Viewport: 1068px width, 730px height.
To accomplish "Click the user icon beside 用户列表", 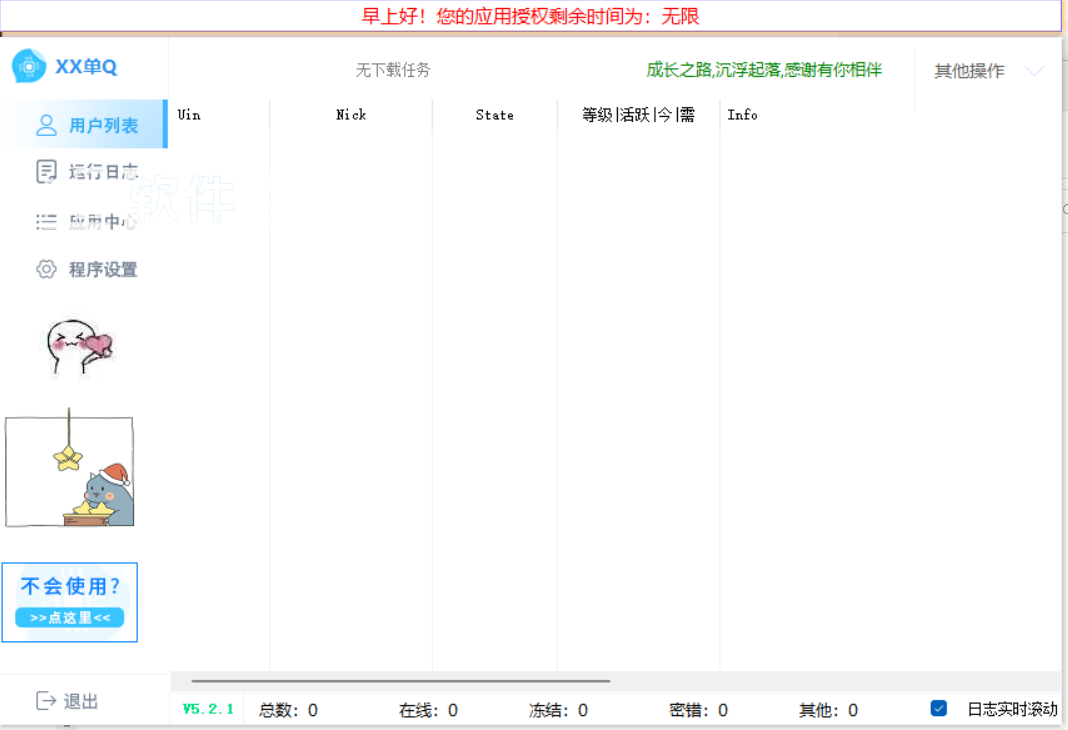I will pyautogui.click(x=46, y=125).
